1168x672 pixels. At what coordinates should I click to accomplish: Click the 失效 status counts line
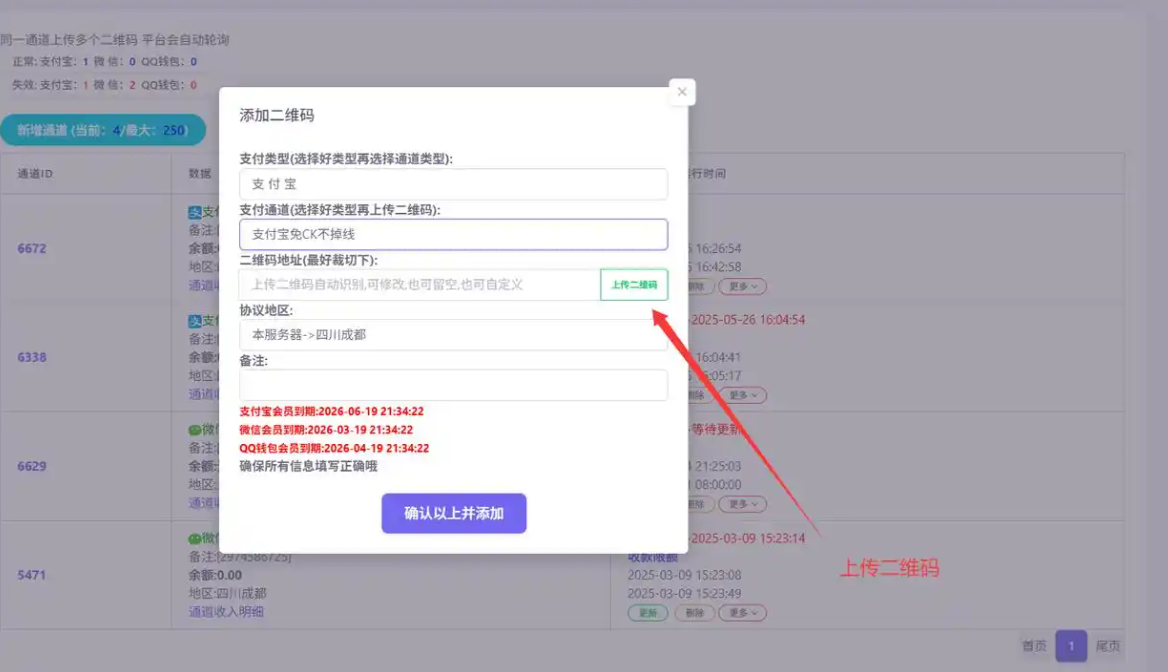104,85
